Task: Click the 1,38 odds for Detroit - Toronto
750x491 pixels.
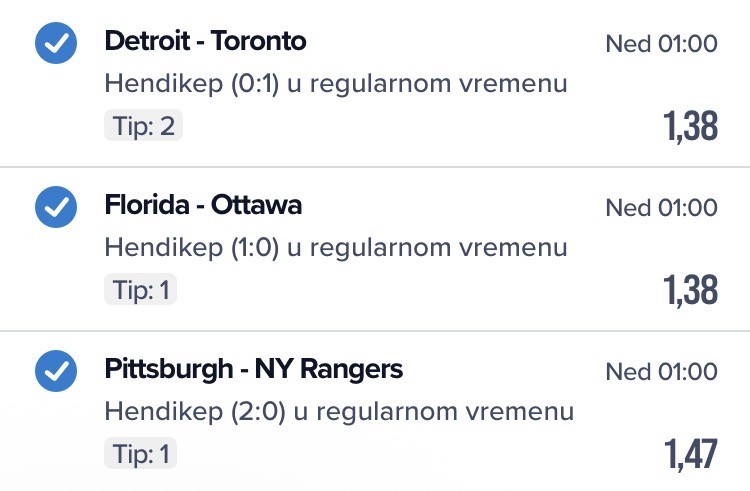Action: 690,126
